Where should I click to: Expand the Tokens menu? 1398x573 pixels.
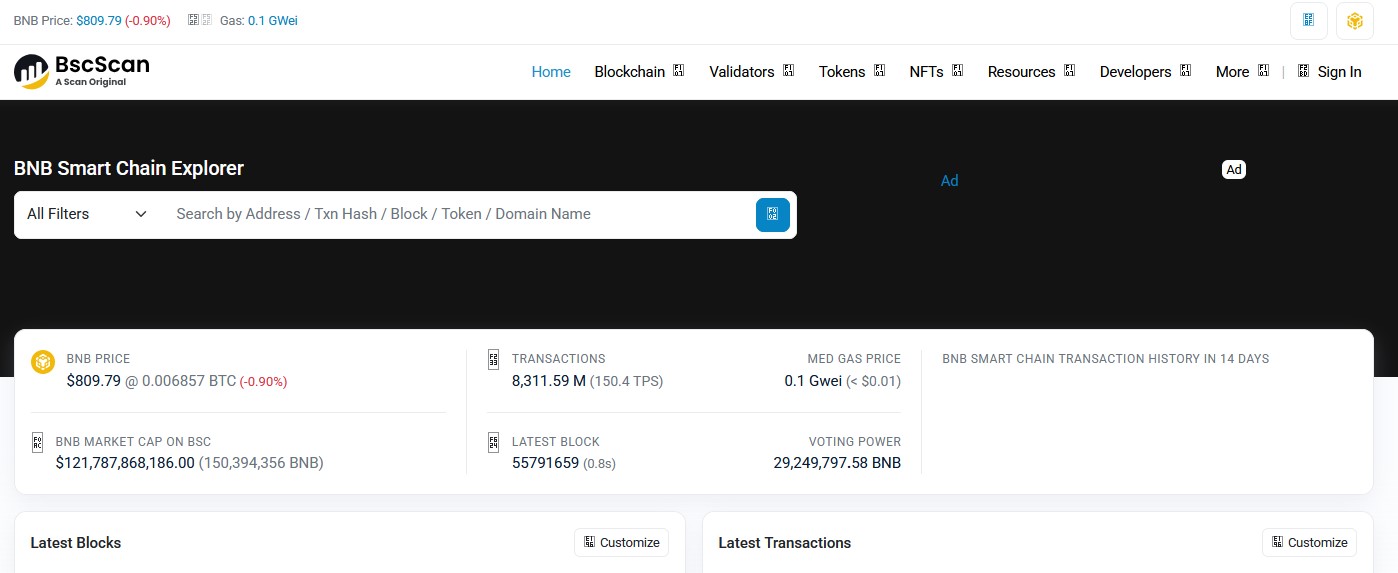851,72
